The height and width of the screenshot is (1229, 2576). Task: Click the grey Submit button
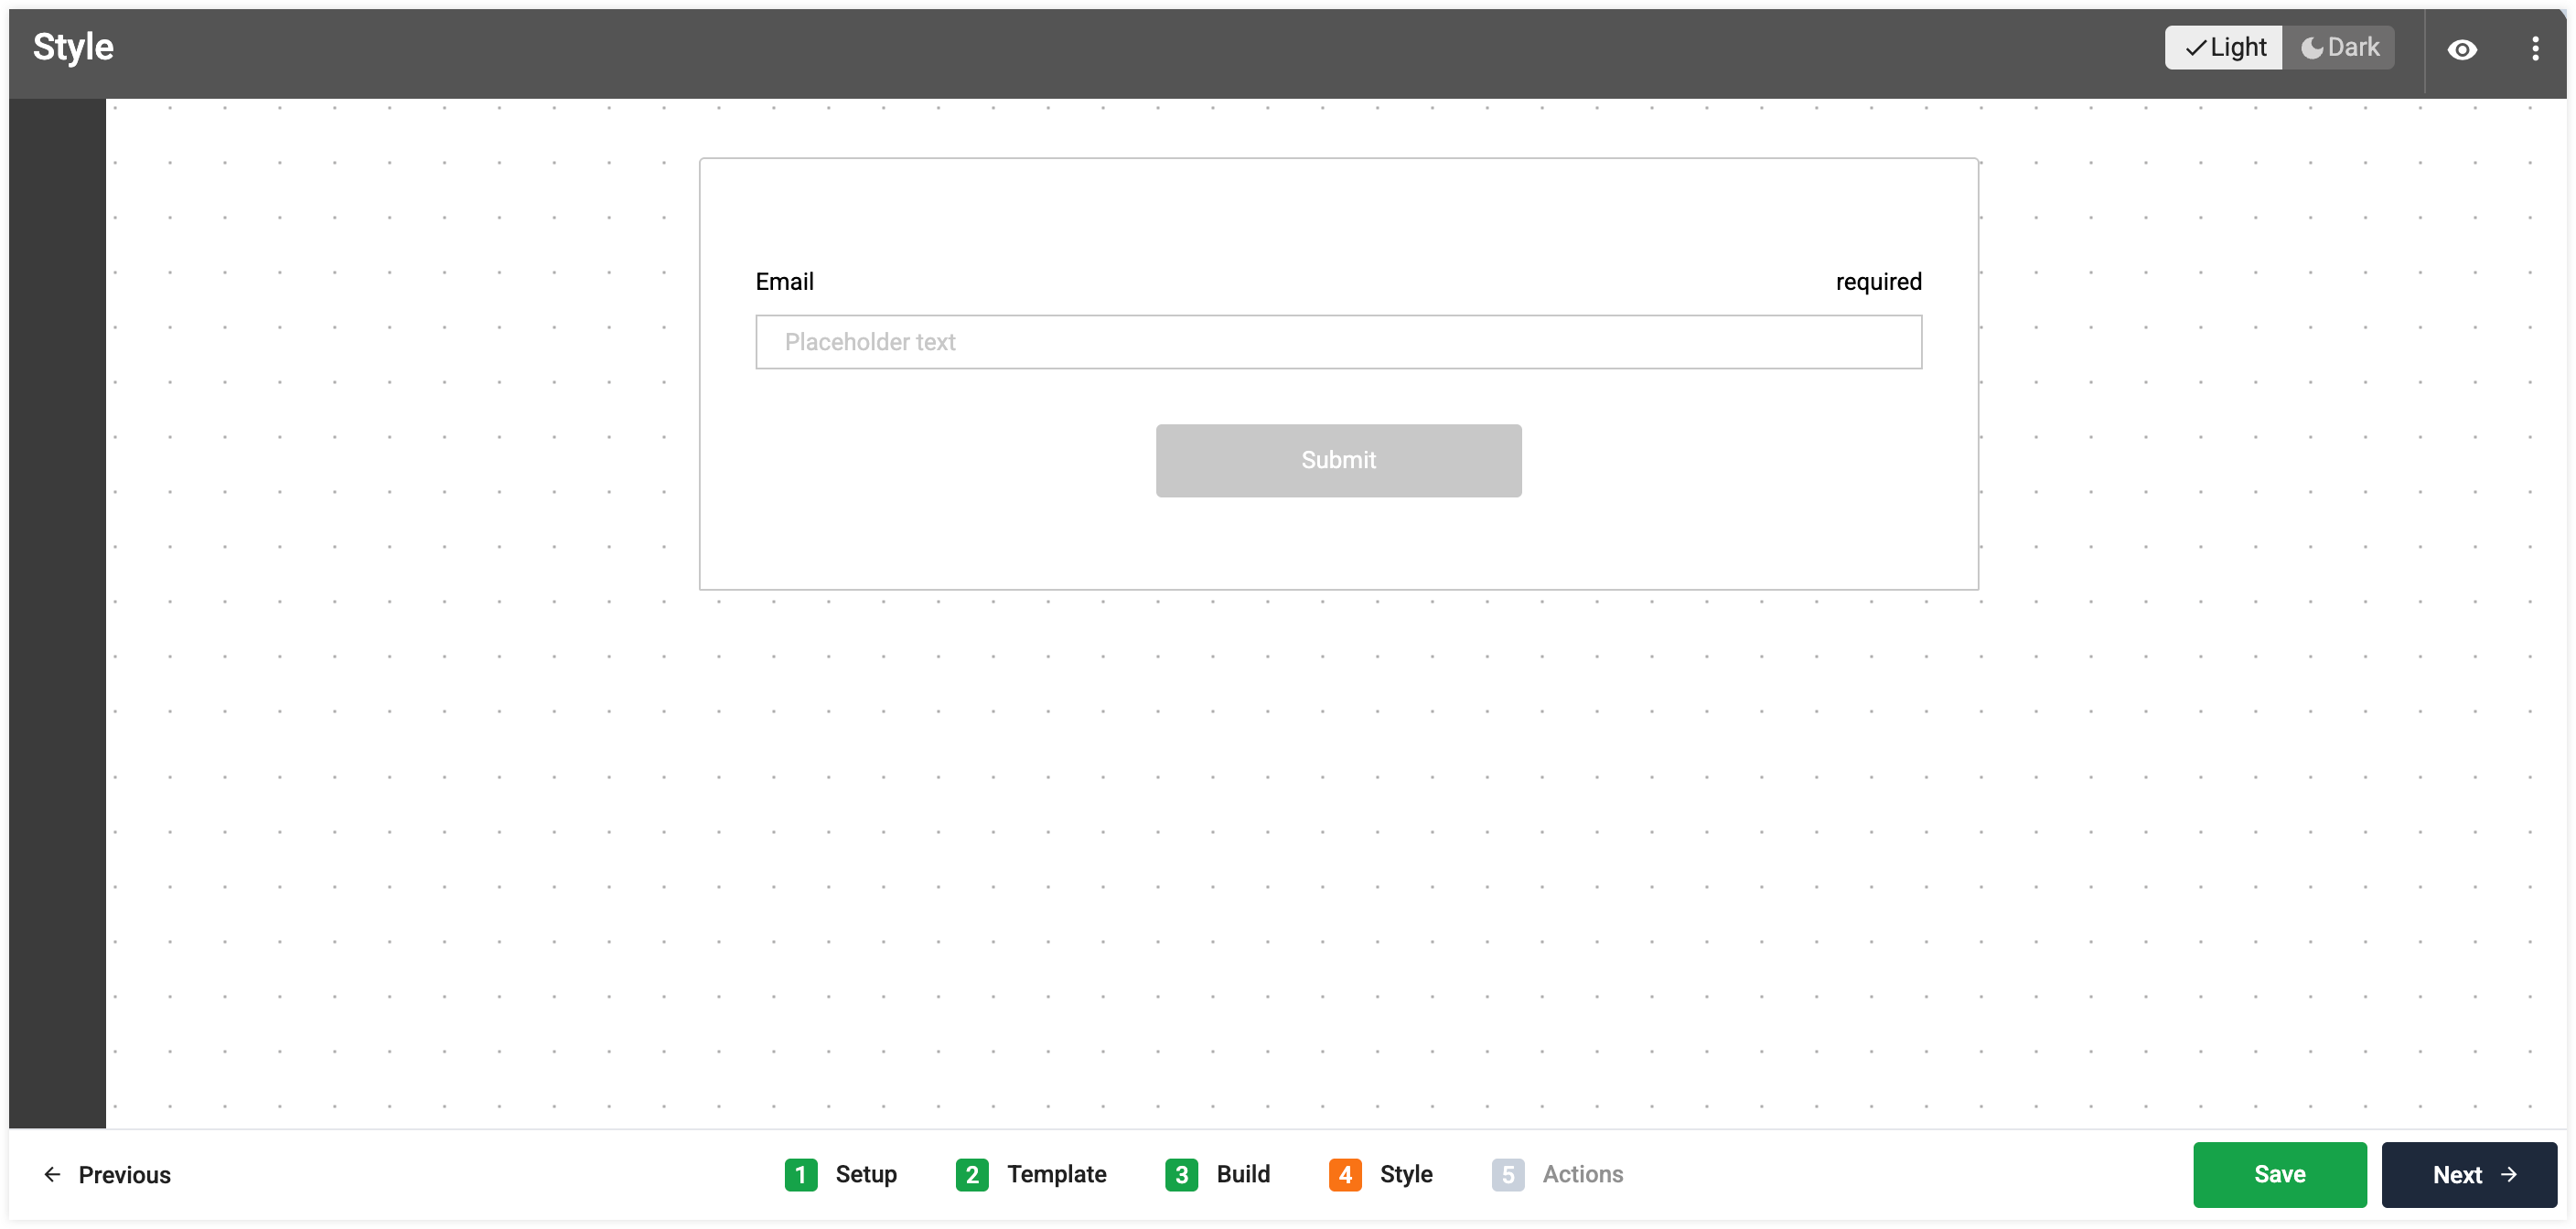[1338, 460]
